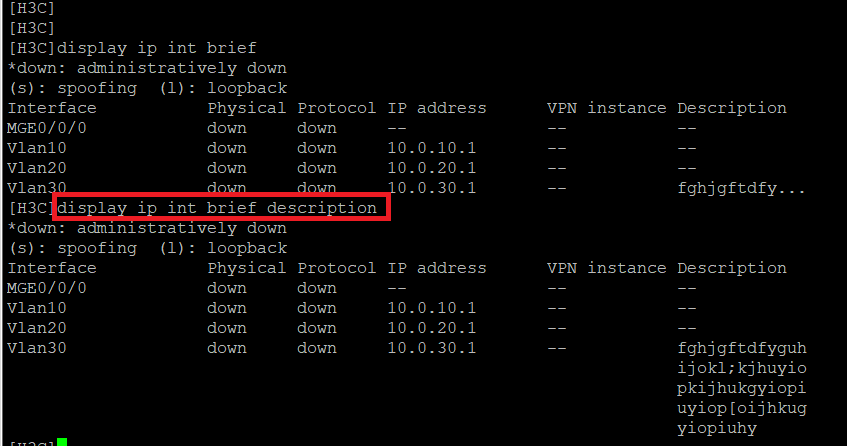Click the last description line yiopiuhy
This screenshot has width=847, height=446.
[717, 428]
